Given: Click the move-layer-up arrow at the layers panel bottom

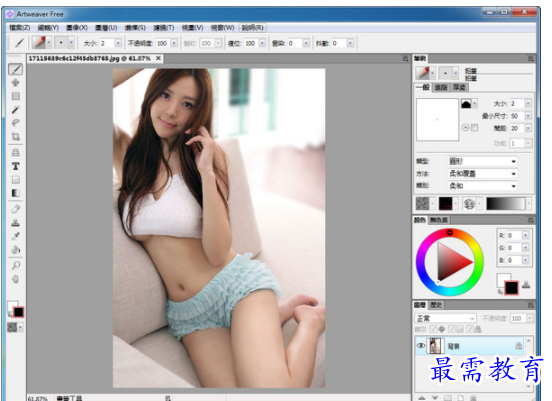Looking at the screenshot, I should tap(422, 398).
